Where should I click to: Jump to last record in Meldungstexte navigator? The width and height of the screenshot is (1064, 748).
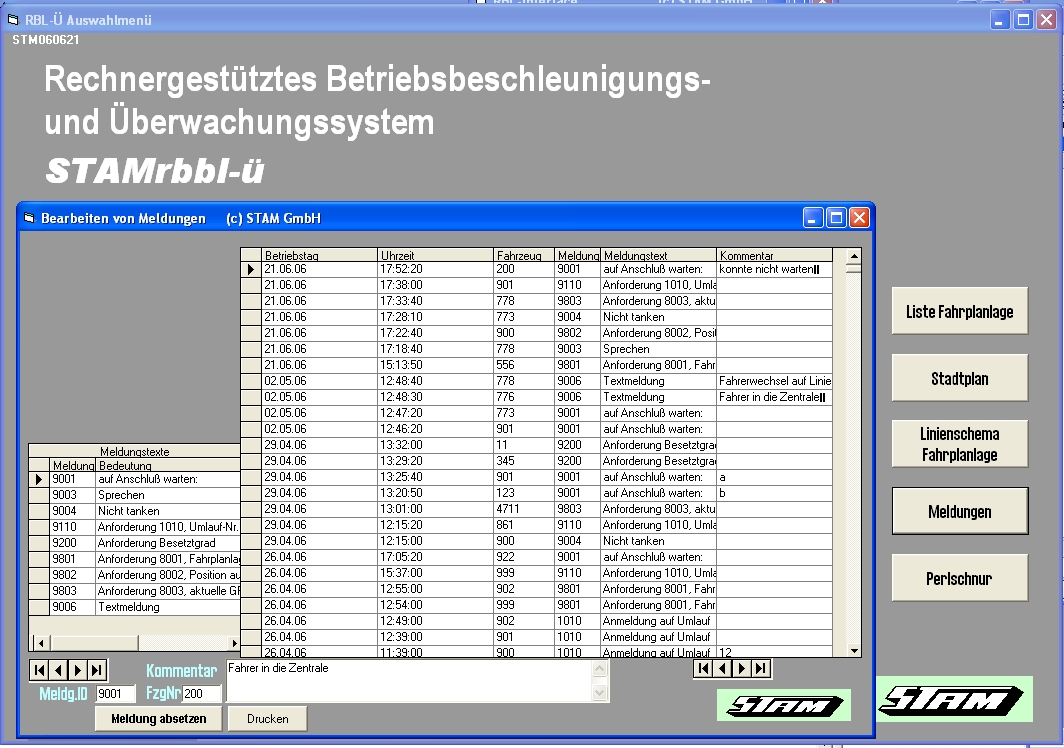(96, 670)
